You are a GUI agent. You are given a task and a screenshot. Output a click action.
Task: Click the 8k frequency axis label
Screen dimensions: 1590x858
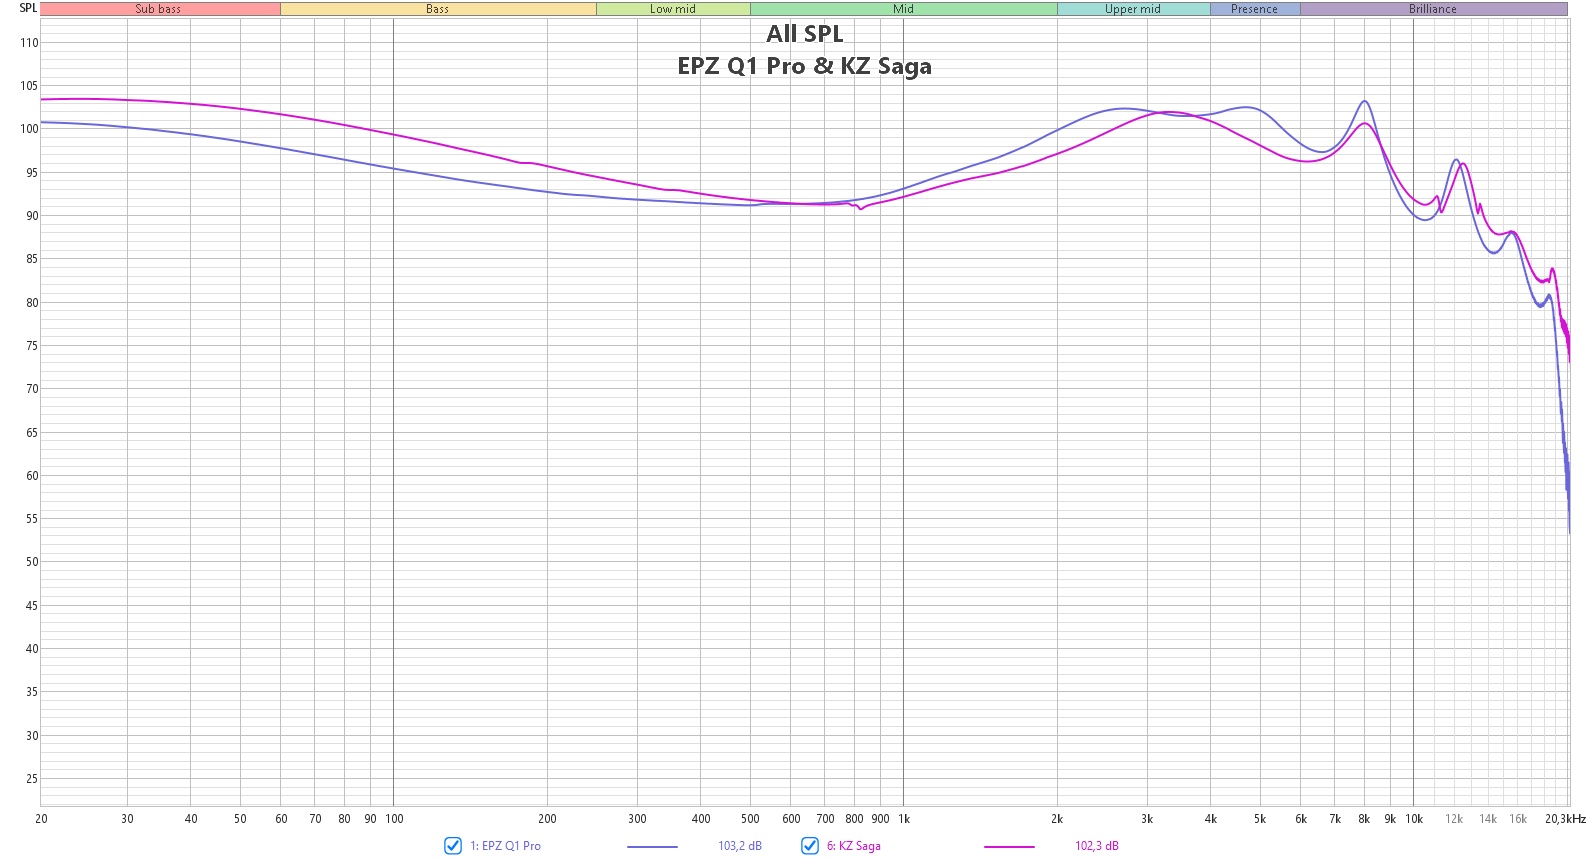[1364, 819]
